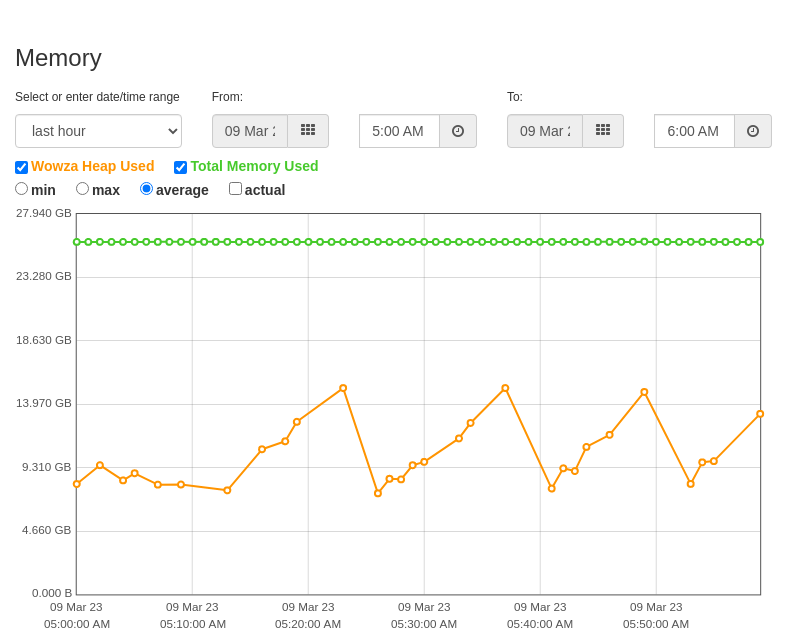Open the From date calendar picker icon
This screenshot has width=787, height=634.
pos(308,131)
